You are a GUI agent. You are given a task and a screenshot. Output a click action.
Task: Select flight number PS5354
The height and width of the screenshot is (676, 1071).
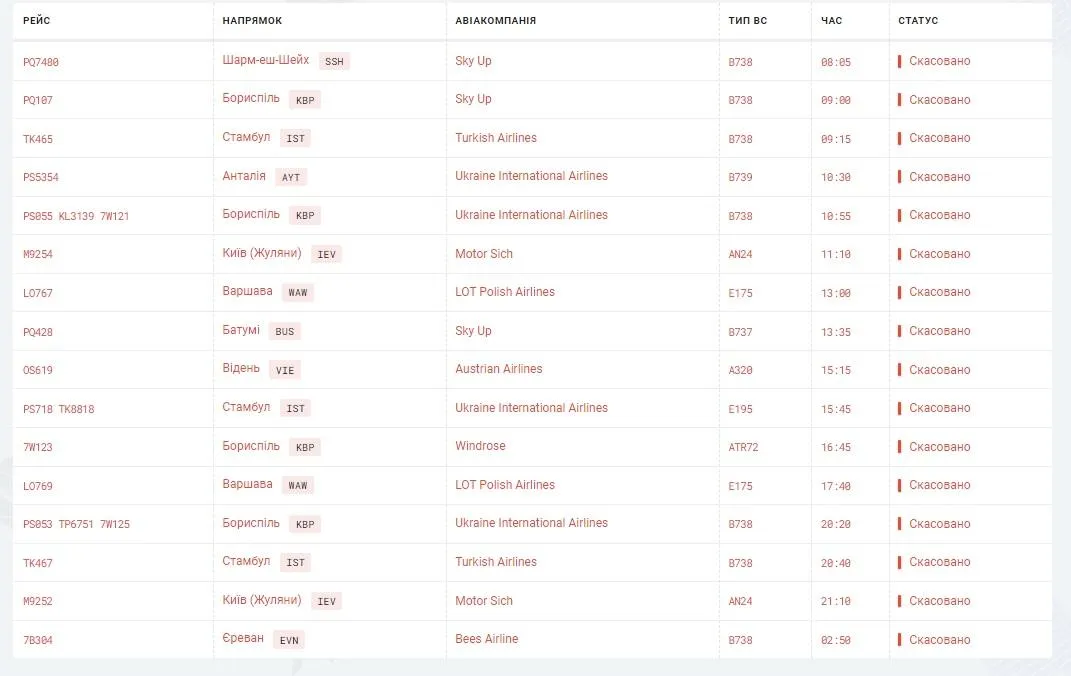41,178
